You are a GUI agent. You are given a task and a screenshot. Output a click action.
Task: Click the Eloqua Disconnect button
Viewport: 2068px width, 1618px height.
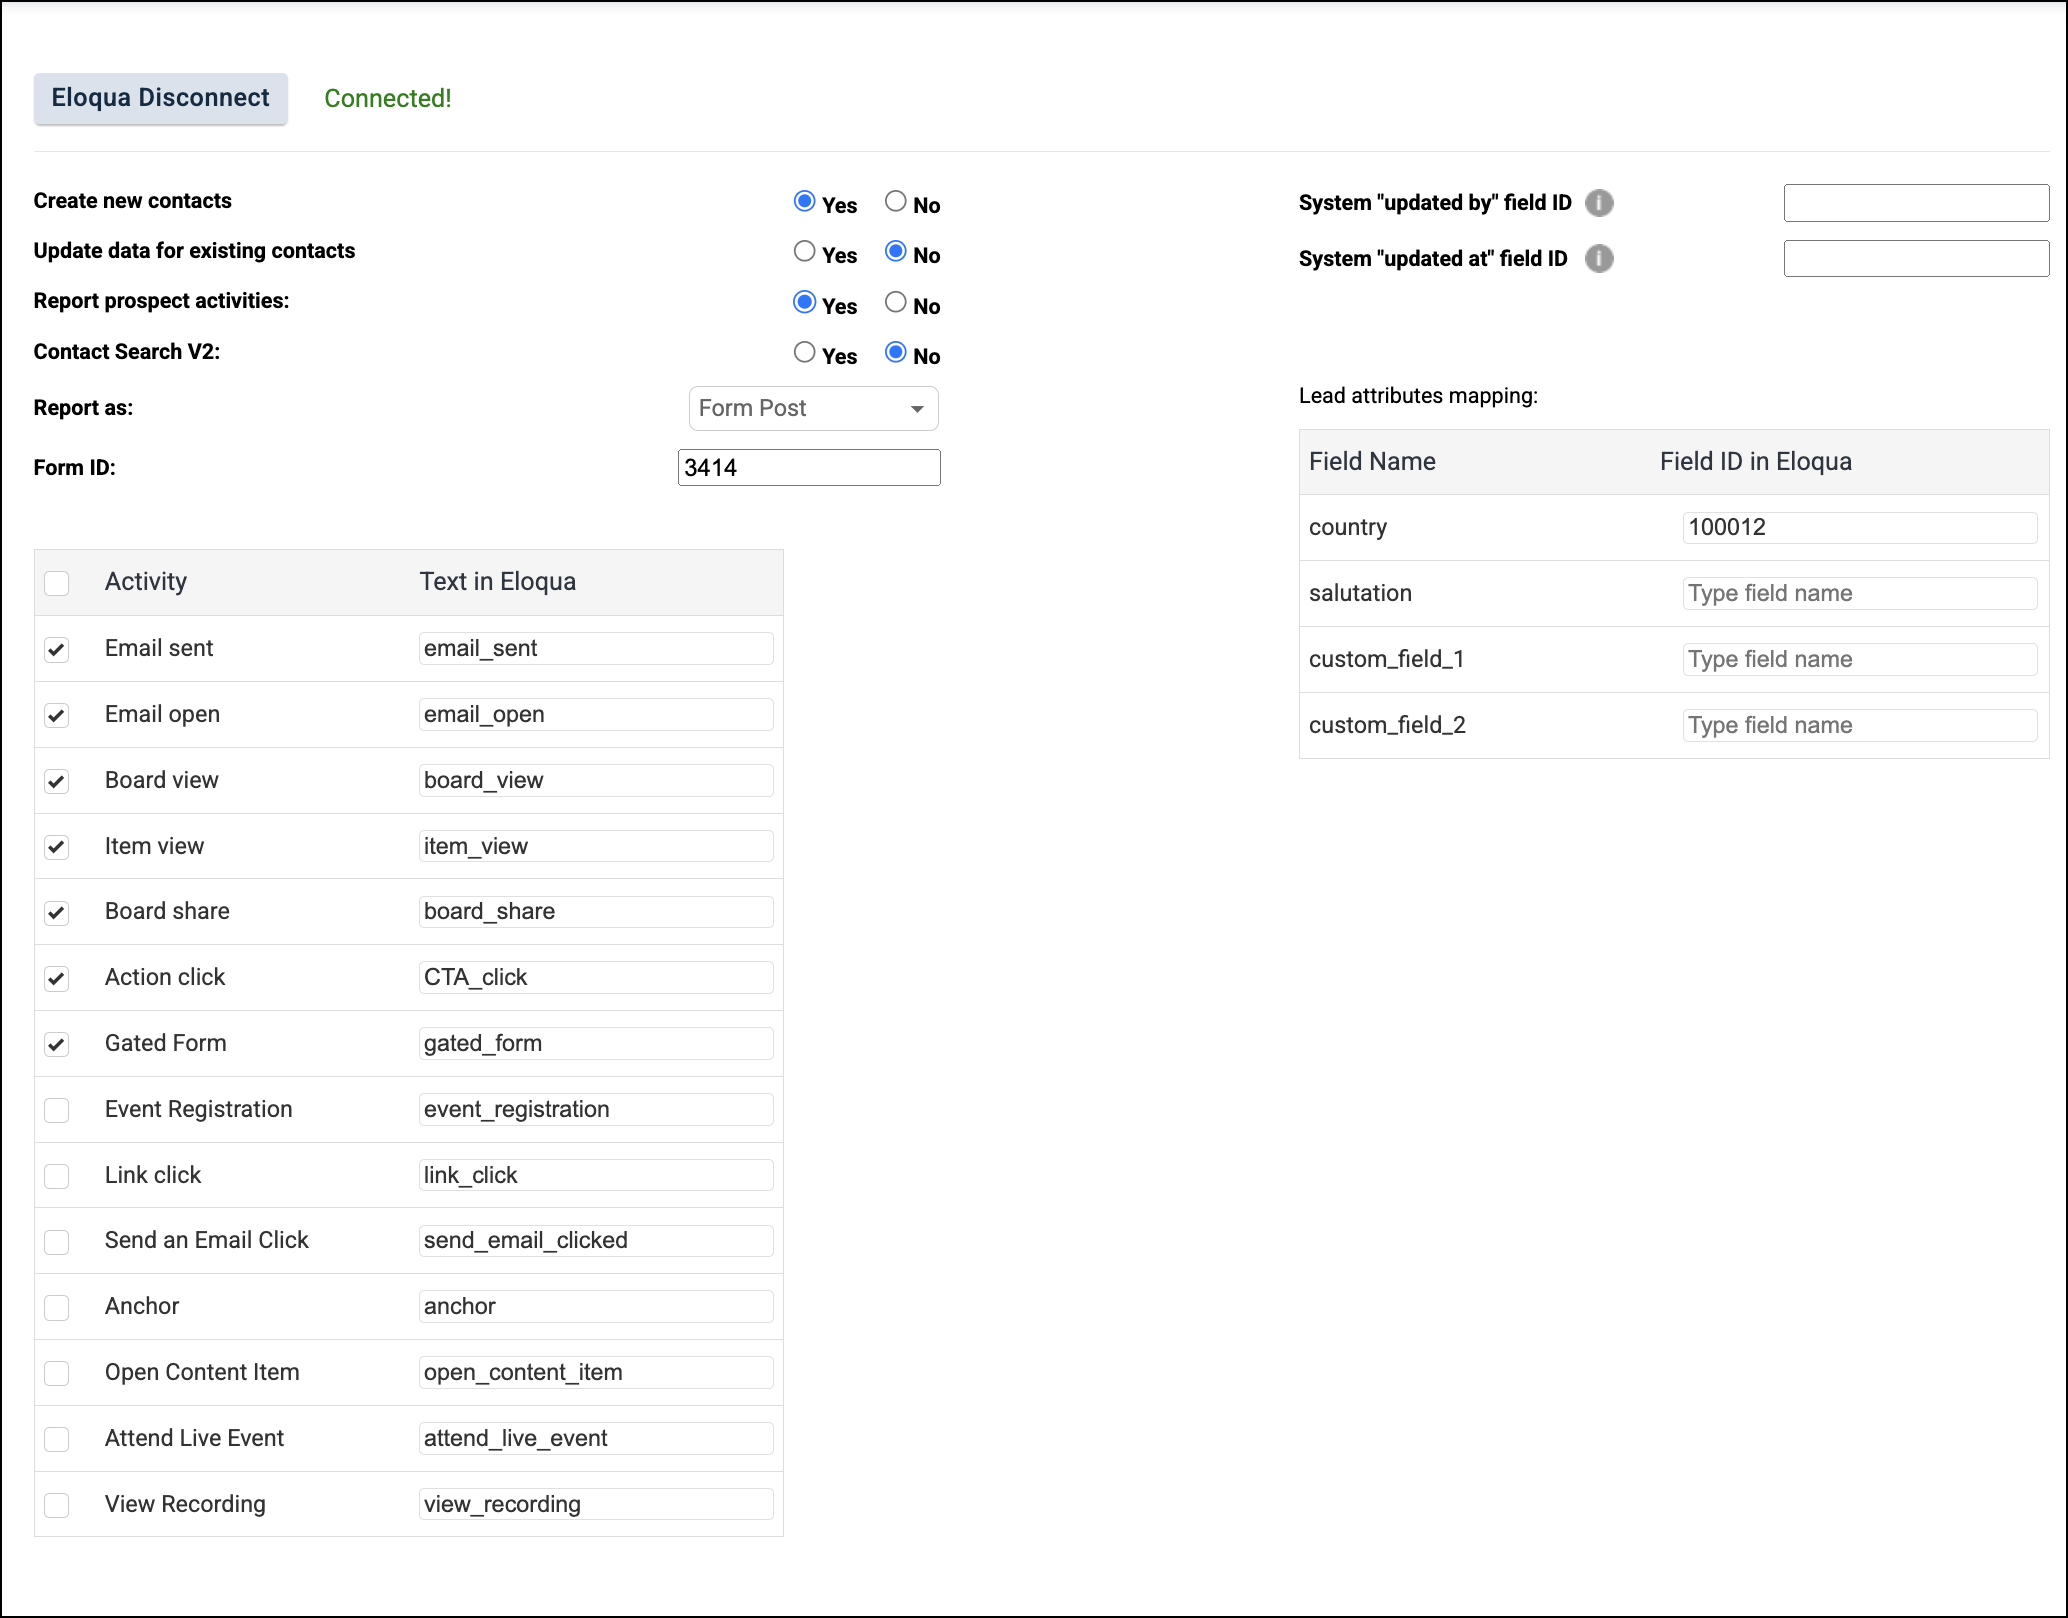click(161, 98)
